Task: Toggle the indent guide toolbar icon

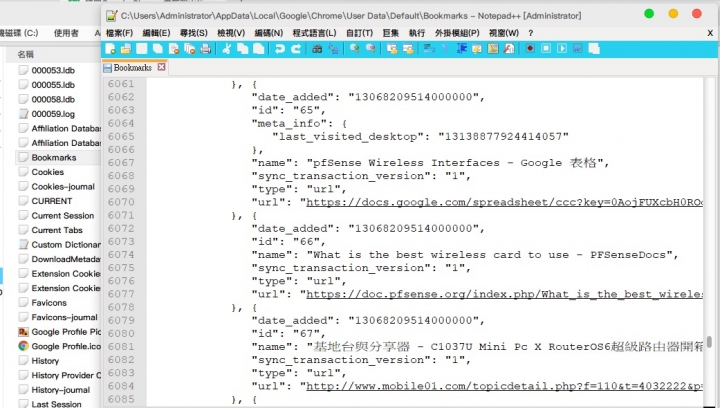Action: click(461, 49)
